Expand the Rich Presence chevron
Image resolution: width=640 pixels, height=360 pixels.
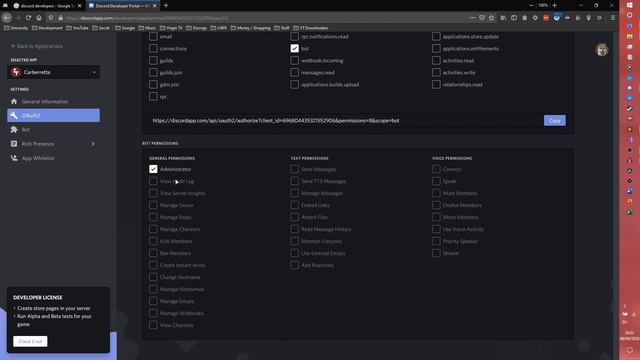point(93,144)
